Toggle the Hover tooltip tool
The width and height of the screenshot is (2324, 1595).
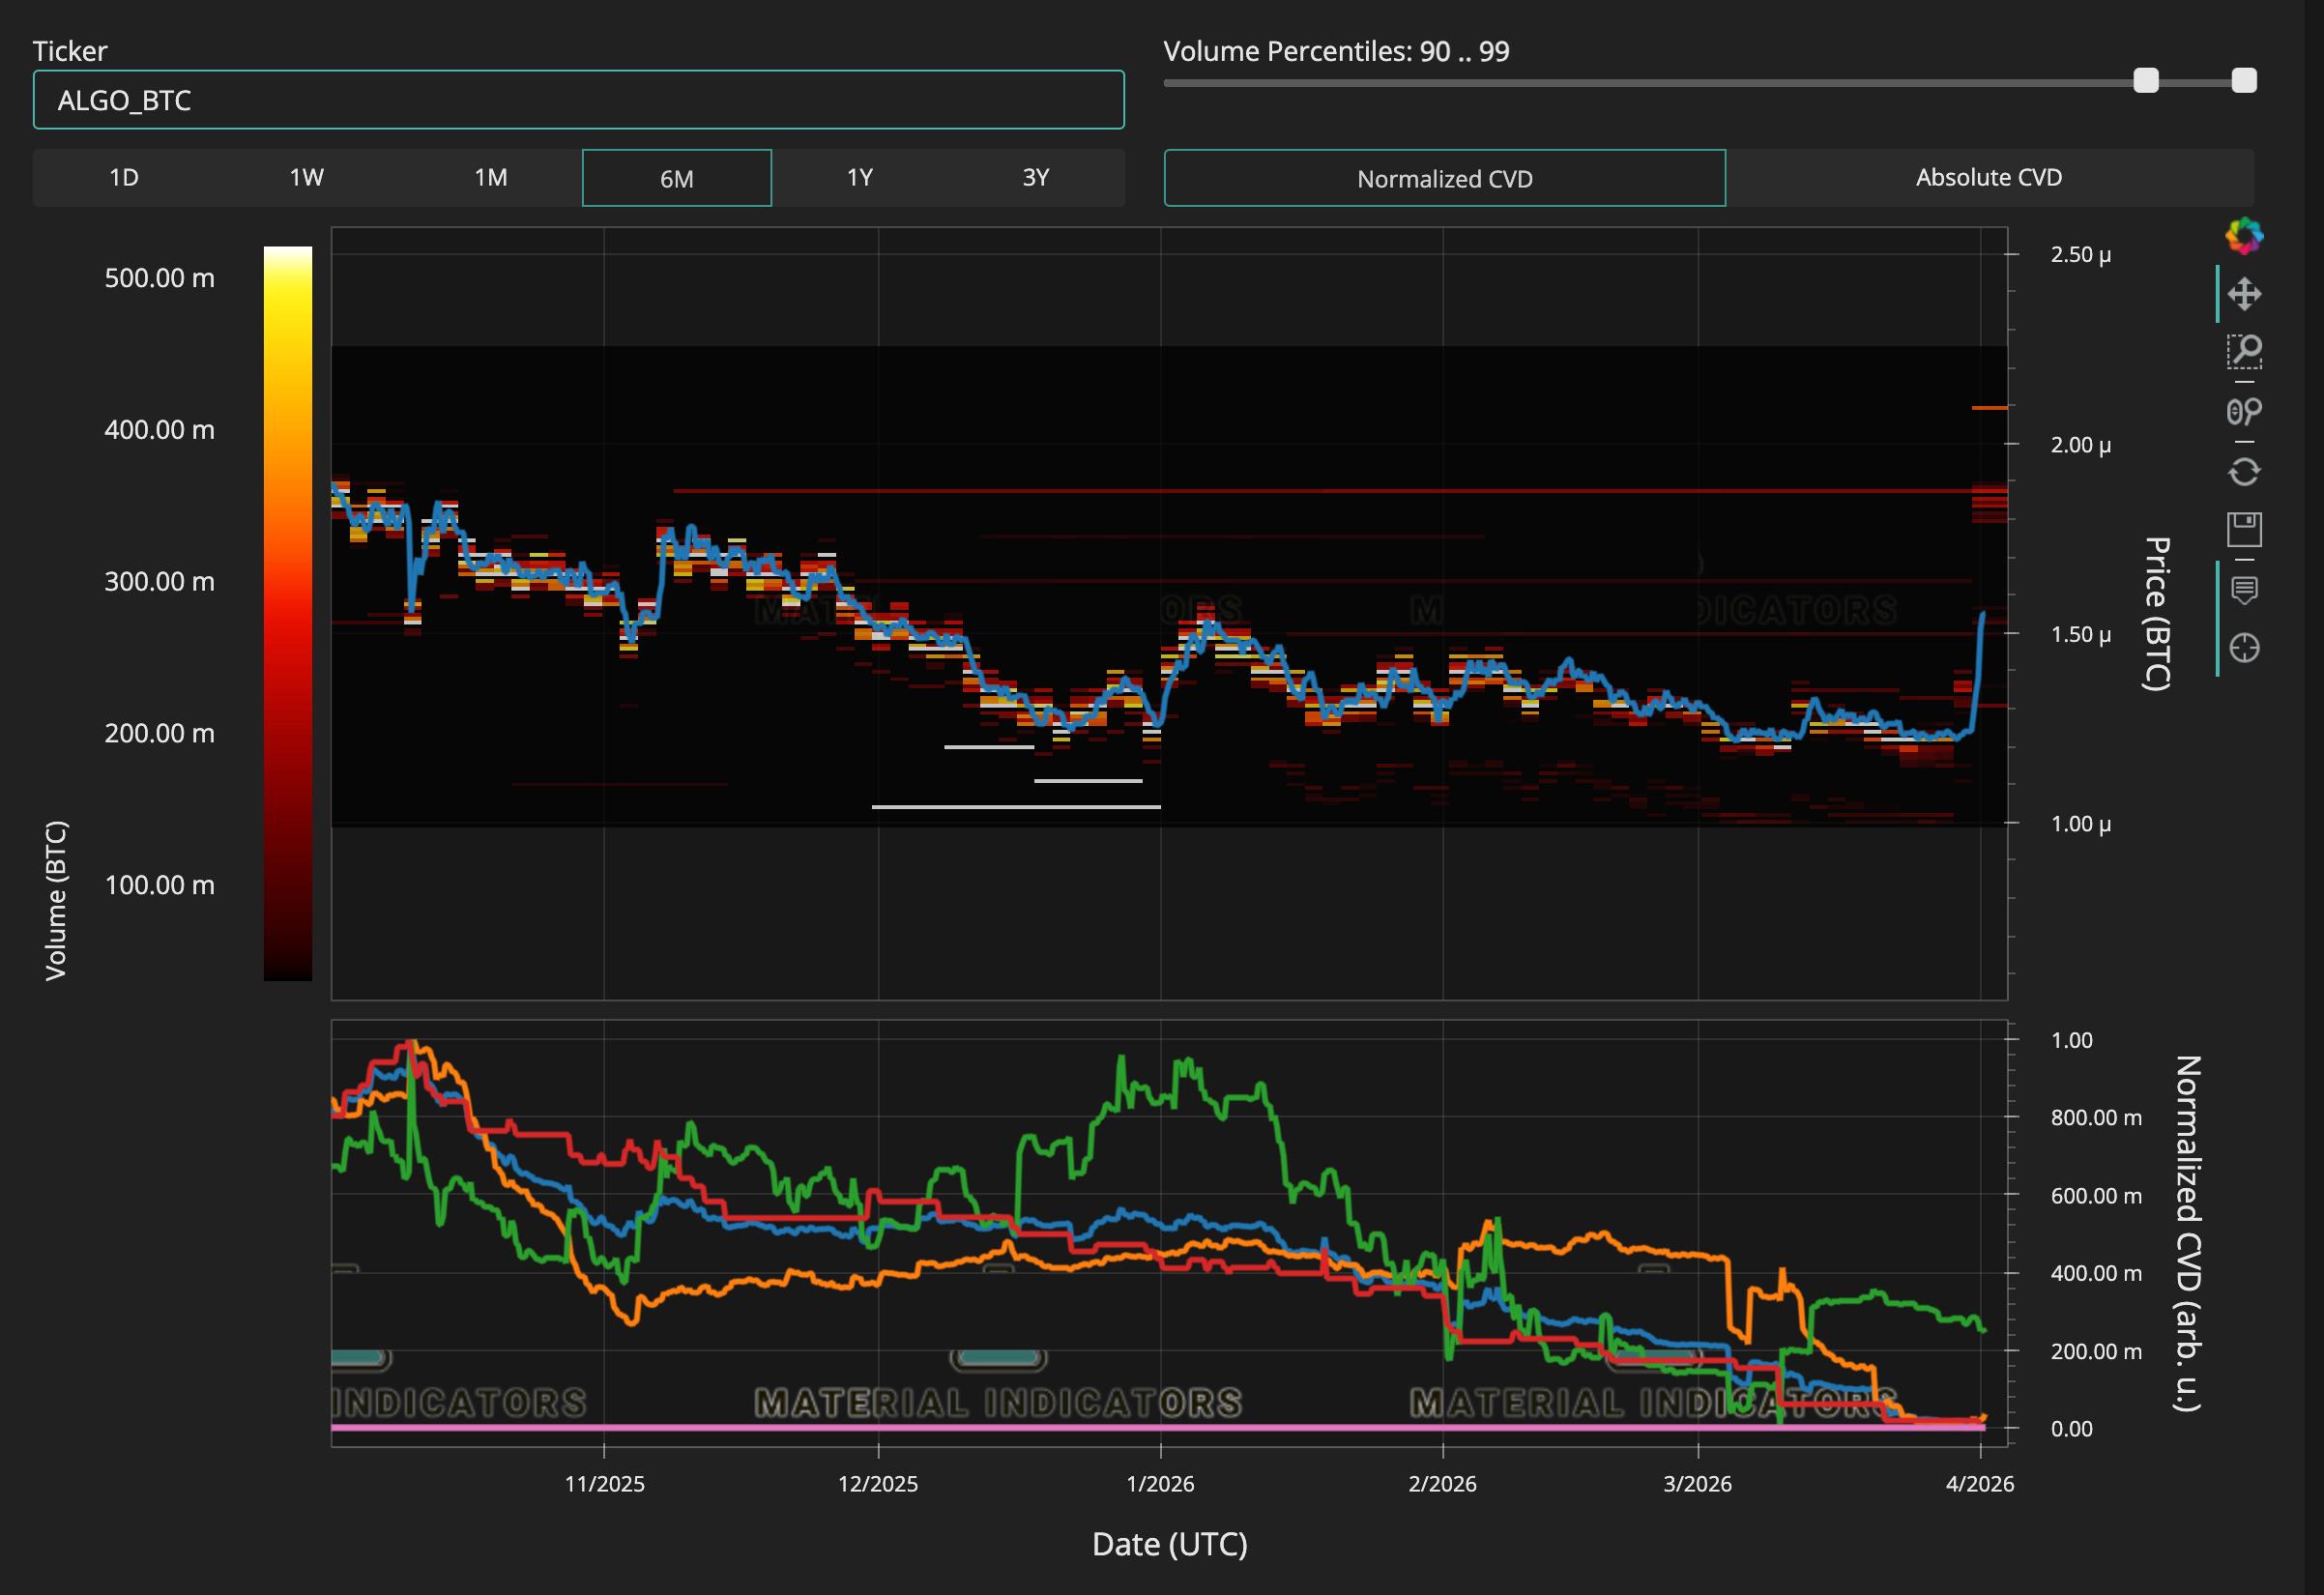pyautogui.click(x=2244, y=590)
